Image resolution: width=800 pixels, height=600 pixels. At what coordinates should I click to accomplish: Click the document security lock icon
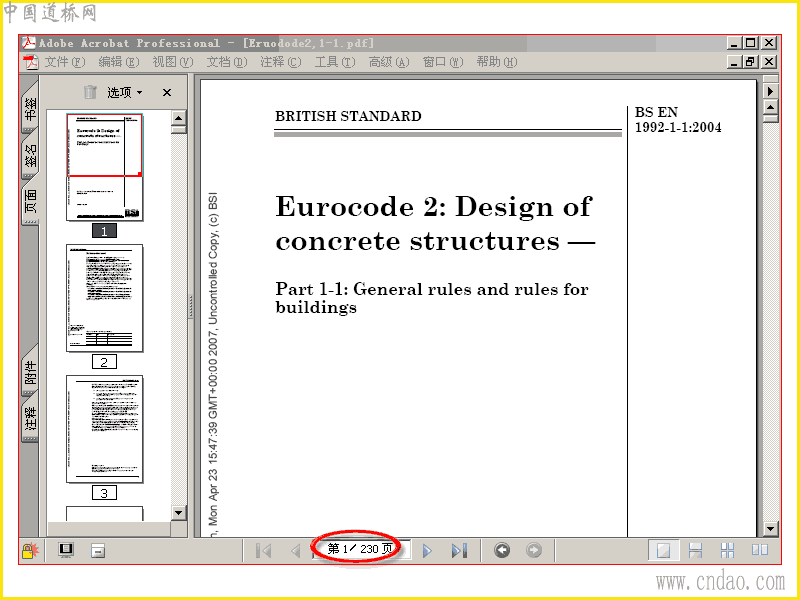pyautogui.click(x=30, y=551)
